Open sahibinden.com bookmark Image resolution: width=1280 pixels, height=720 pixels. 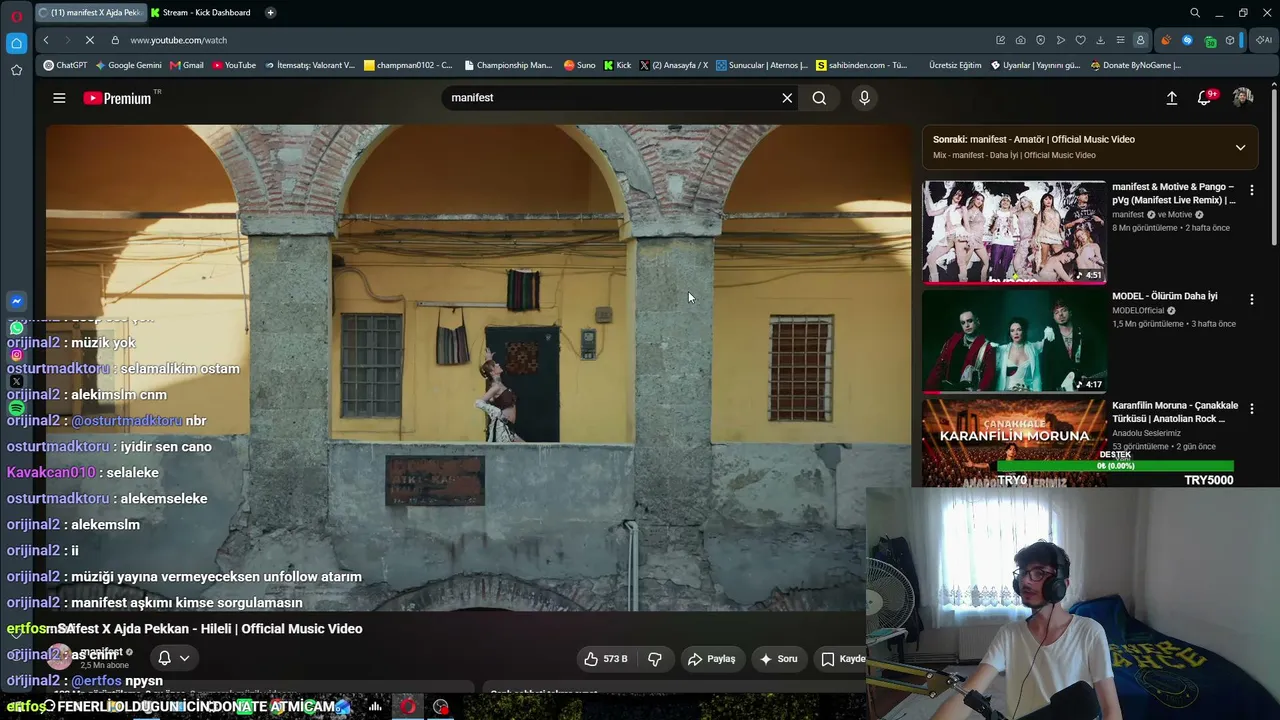pos(862,65)
